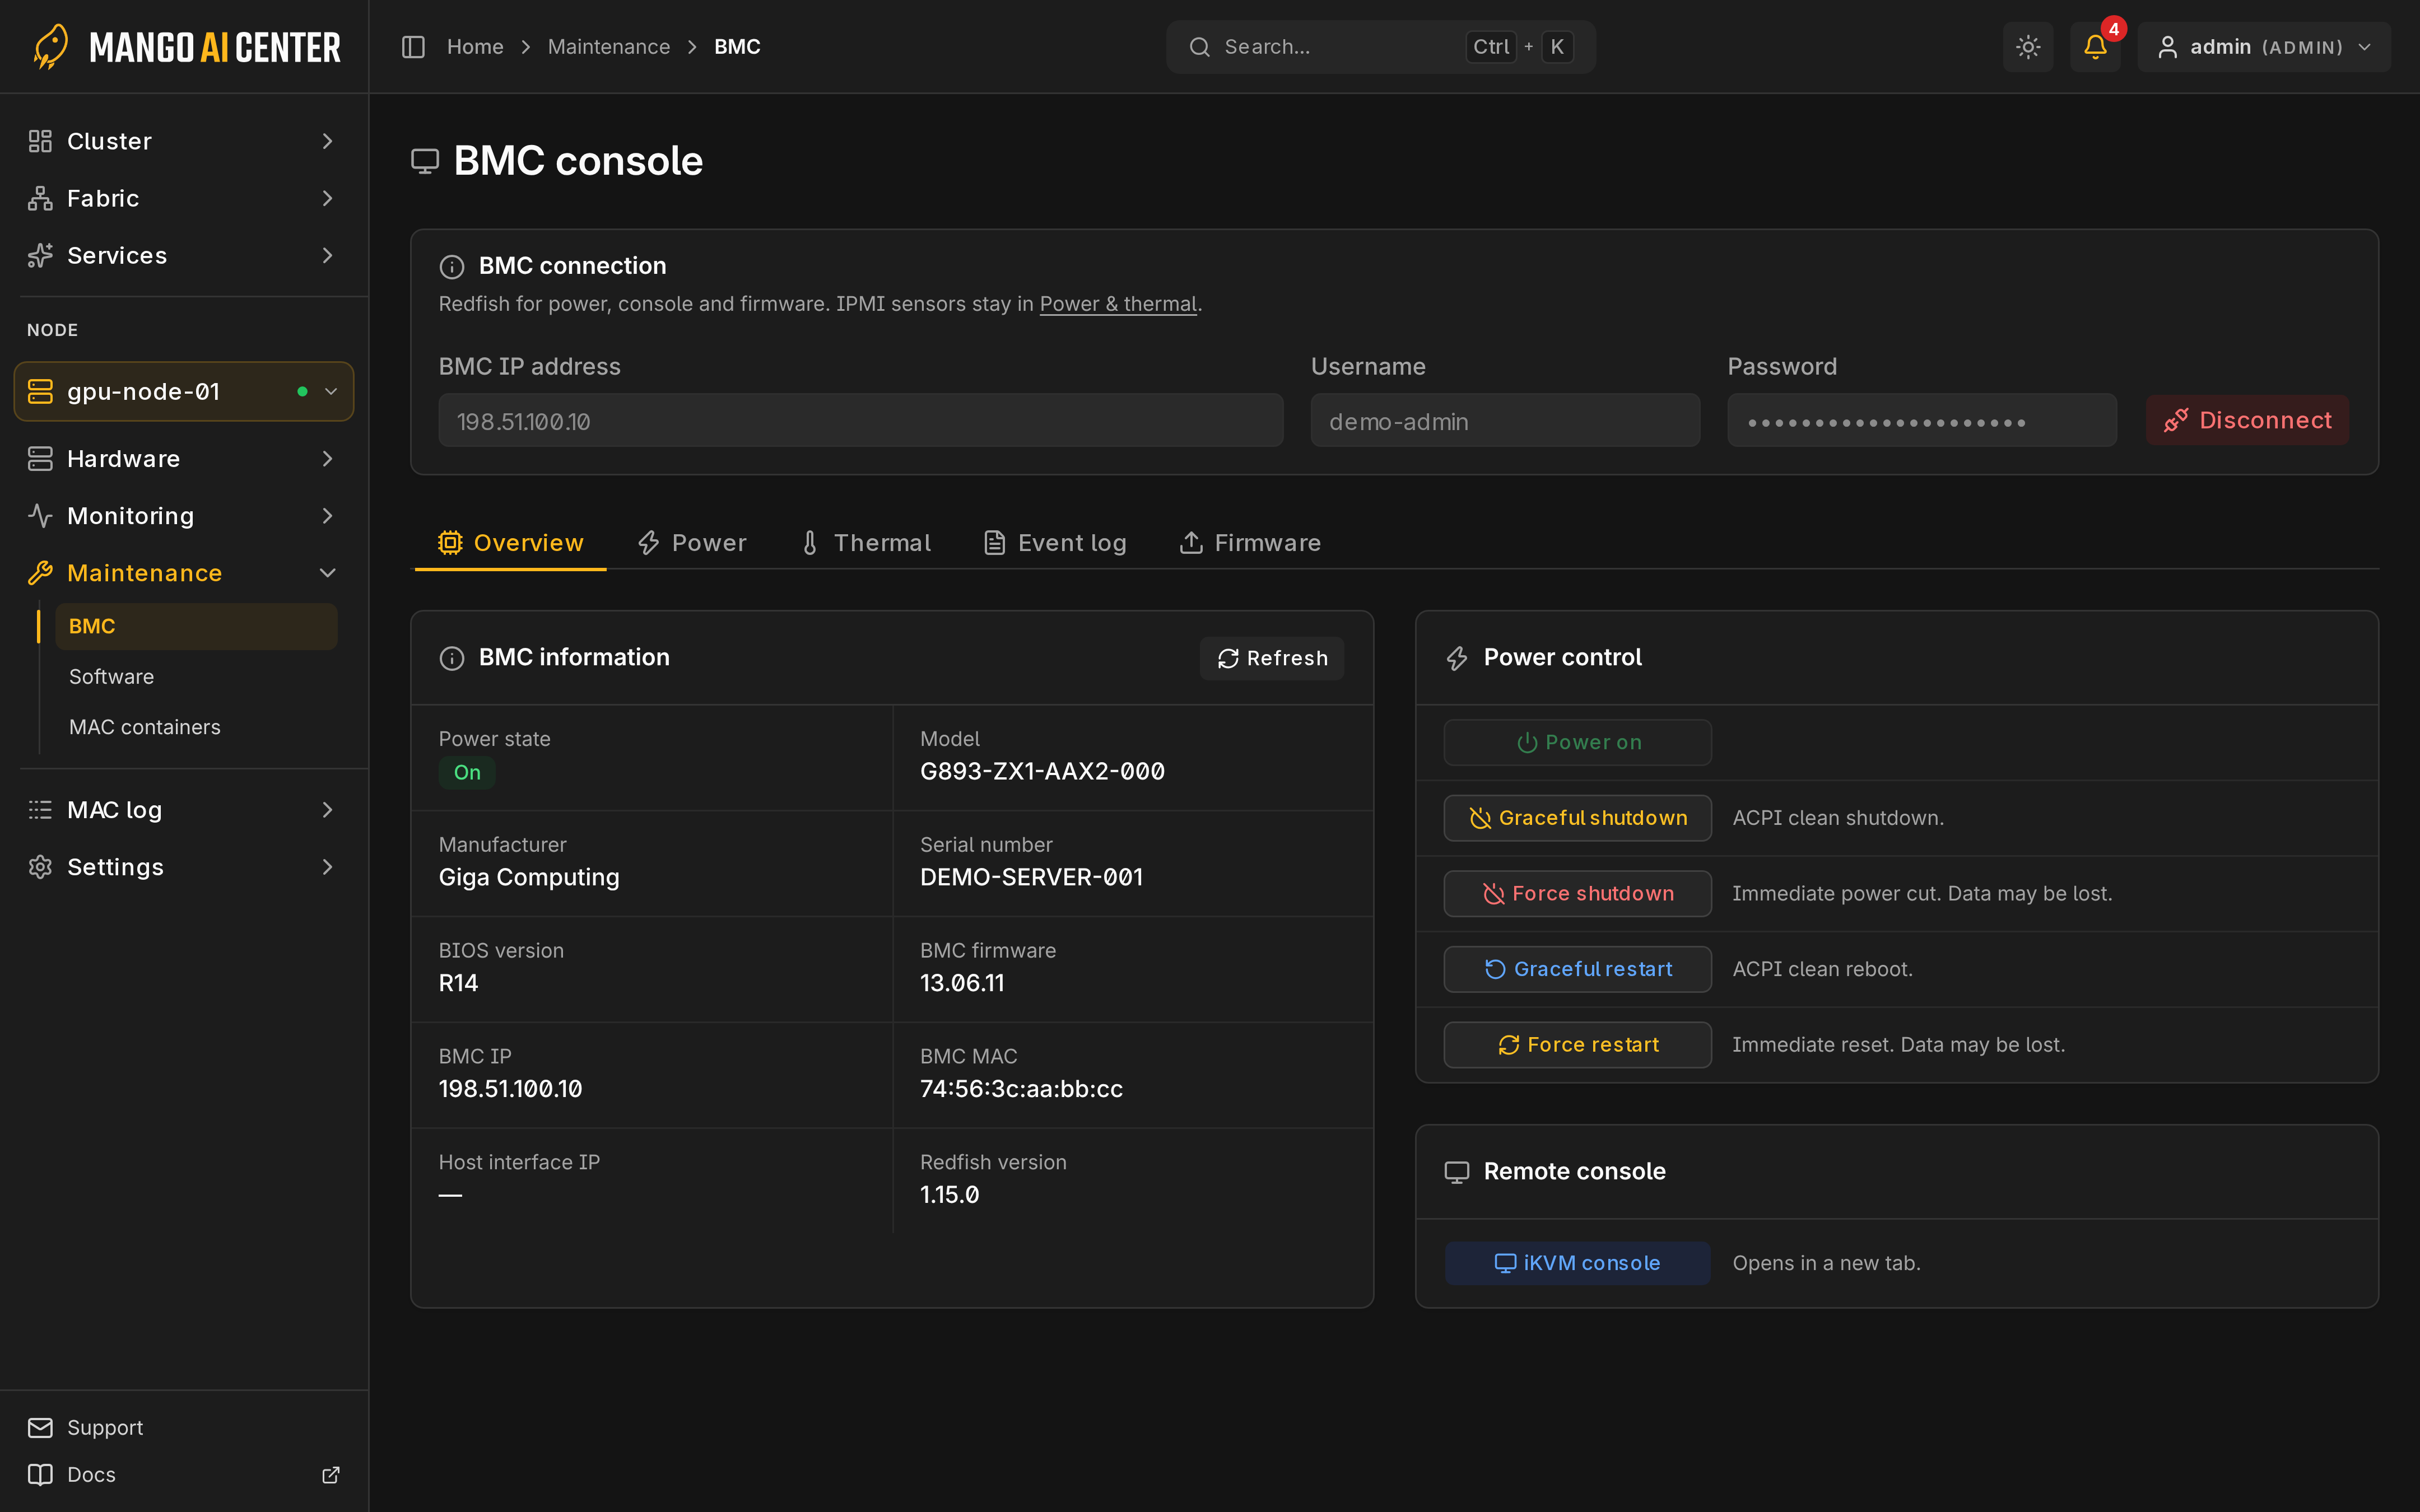Launch the iKVM console
The height and width of the screenshot is (1512, 2420).
[x=1577, y=1263]
